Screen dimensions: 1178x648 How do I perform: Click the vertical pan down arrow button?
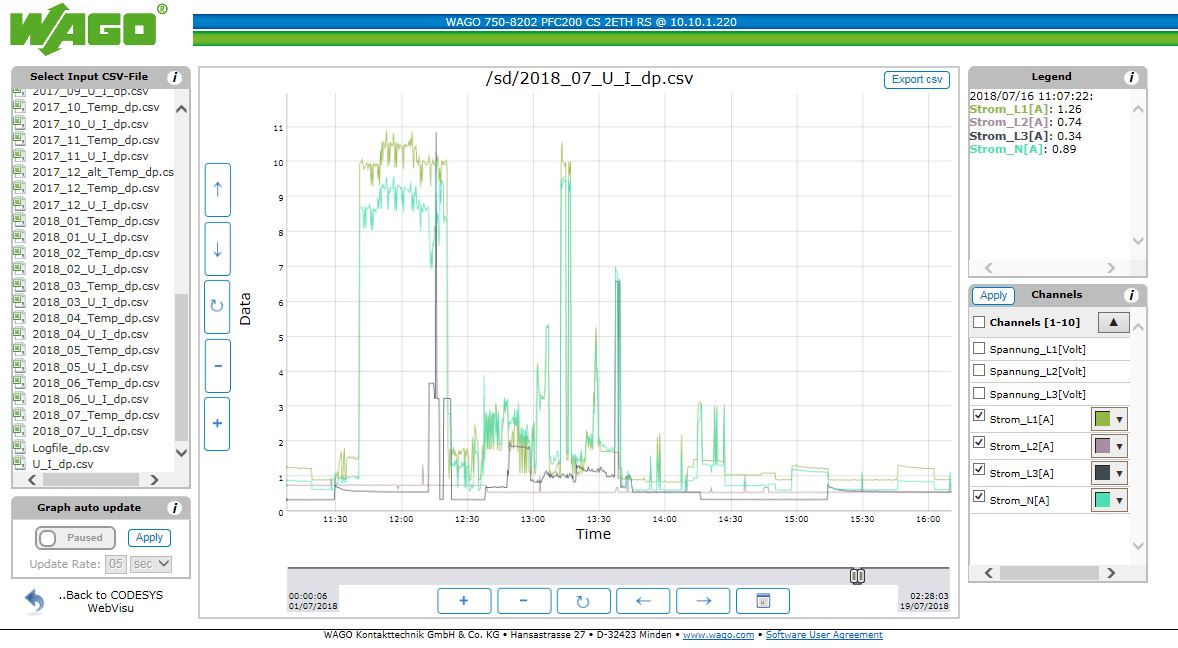(217, 248)
